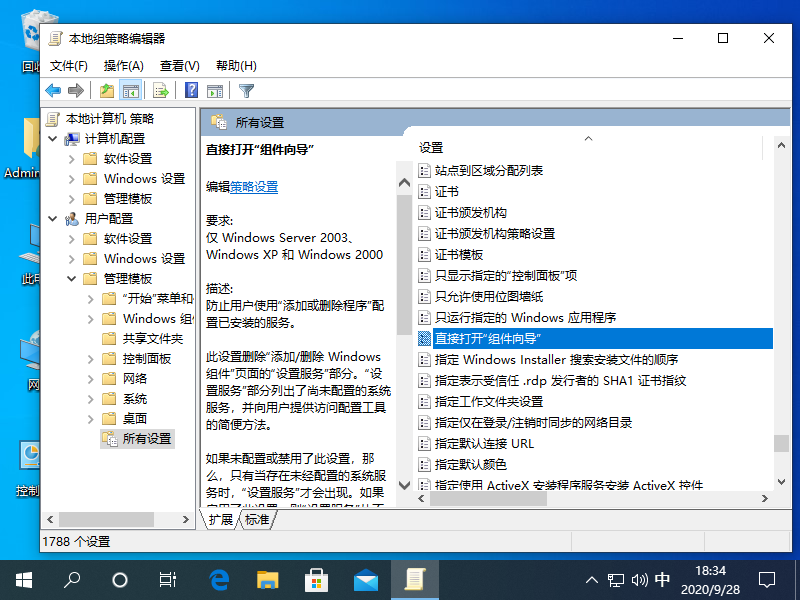Click the 策略设置 link
This screenshot has height=600, width=800.
tap(252, 186)
